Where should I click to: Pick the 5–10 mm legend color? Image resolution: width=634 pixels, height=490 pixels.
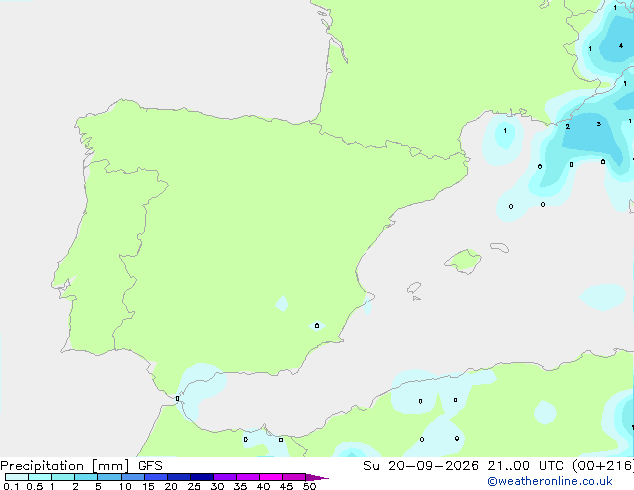[109, 477]
